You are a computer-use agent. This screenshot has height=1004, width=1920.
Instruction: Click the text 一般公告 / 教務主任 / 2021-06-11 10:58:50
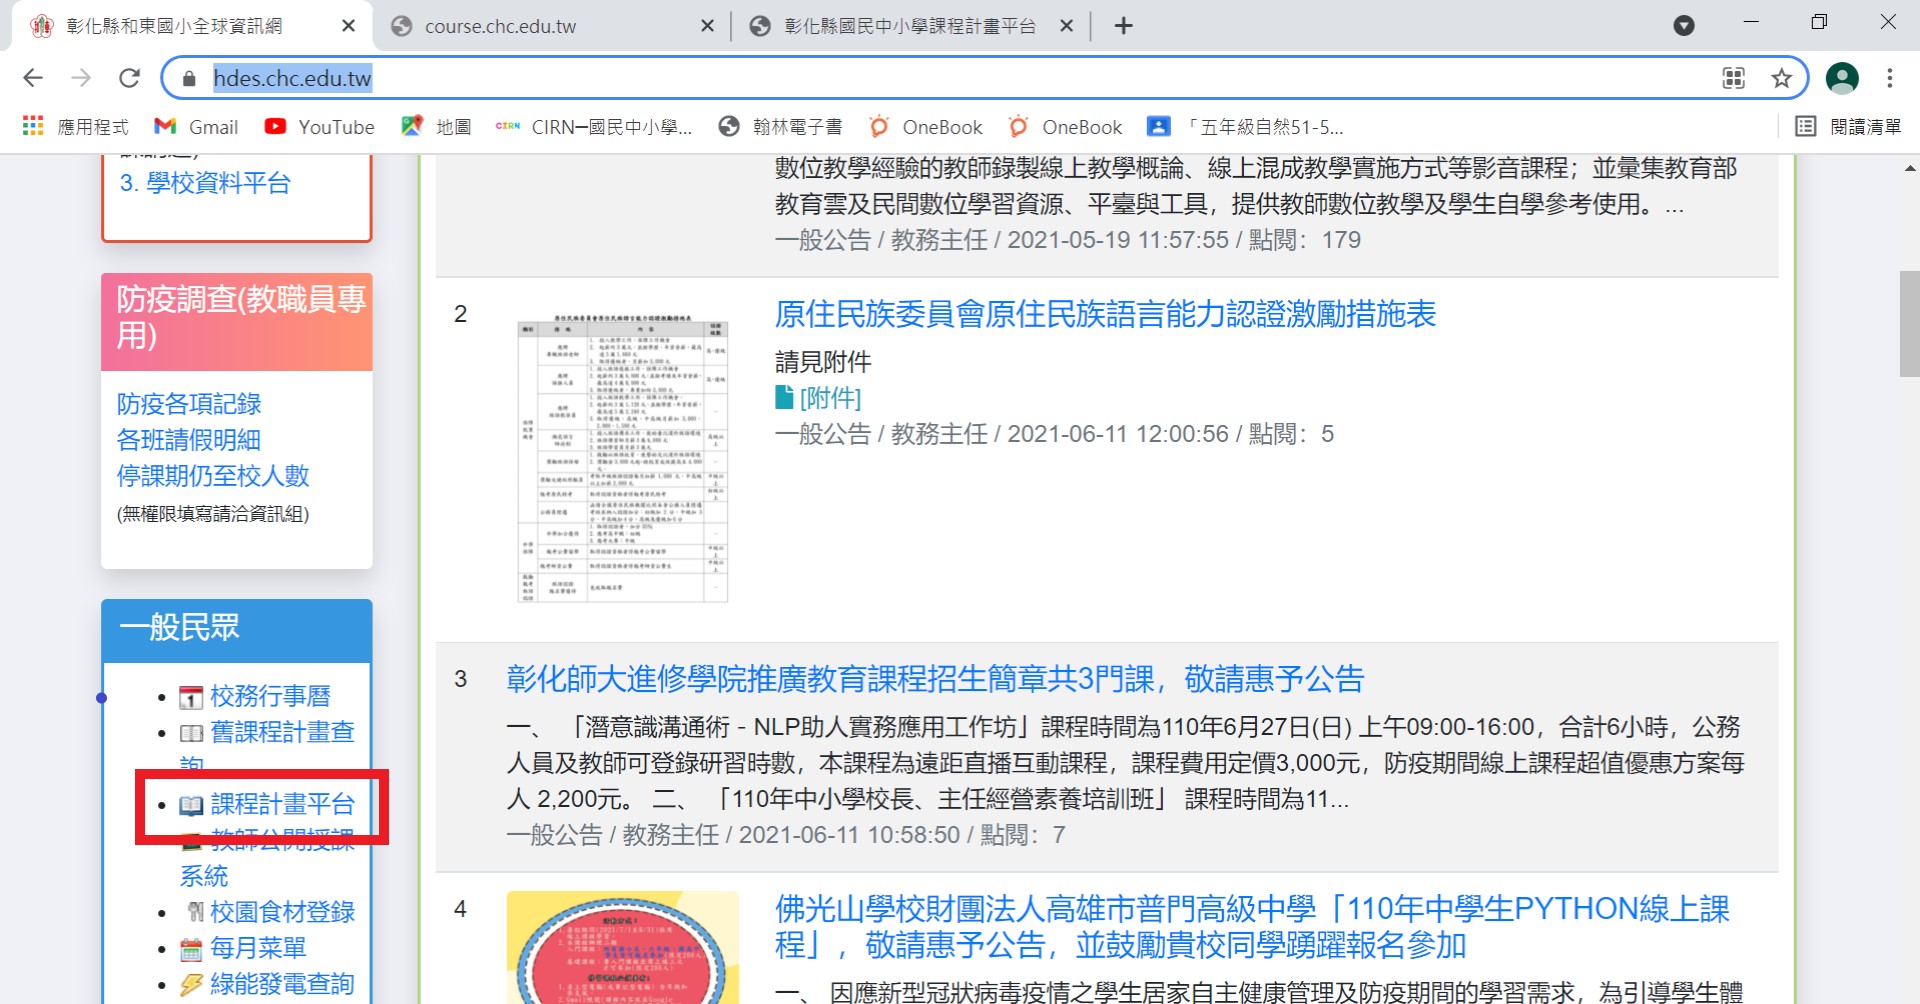[733, 835]
